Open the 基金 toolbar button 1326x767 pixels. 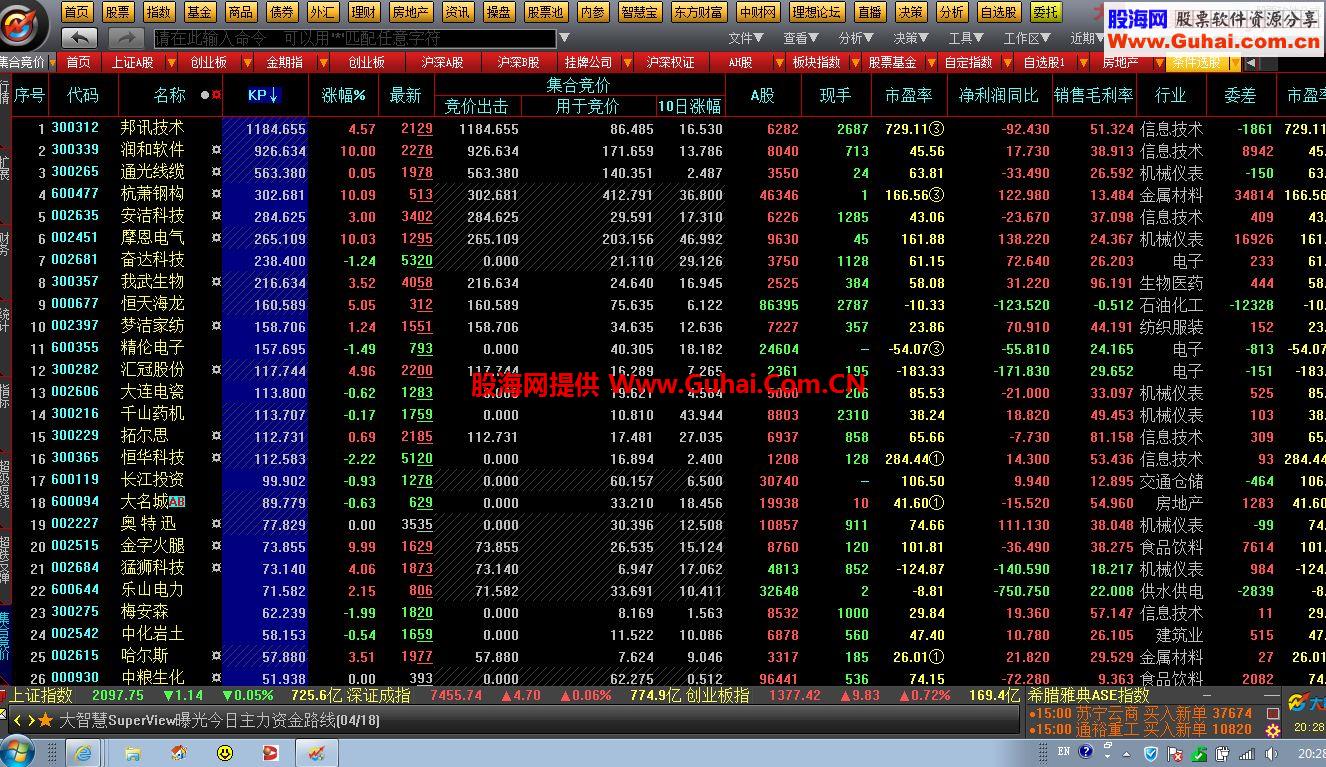coord(199,12)
